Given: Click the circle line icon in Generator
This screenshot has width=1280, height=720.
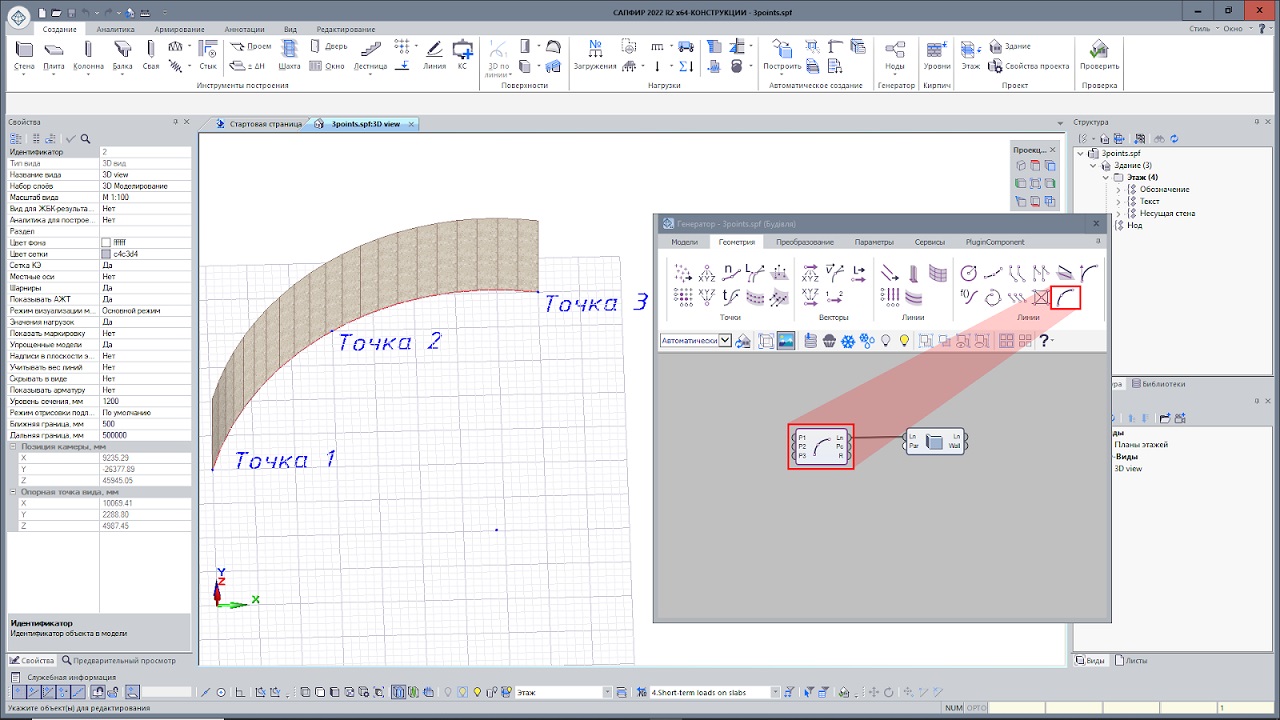Looking at the screenshot, I should 968,273.
